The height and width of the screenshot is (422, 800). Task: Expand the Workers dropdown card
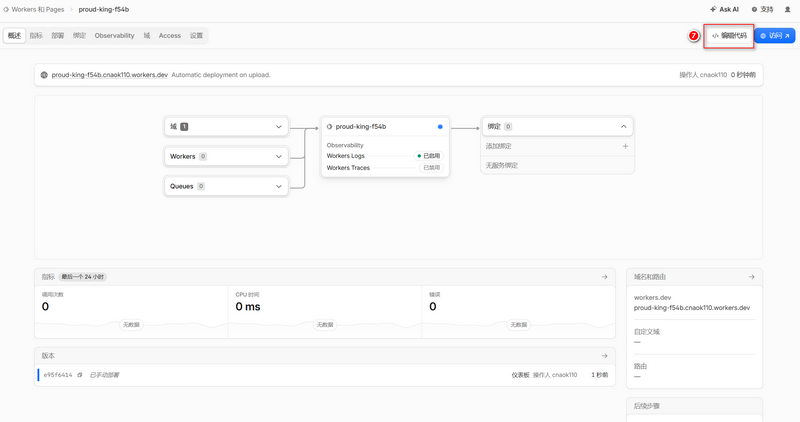(226, 157)
